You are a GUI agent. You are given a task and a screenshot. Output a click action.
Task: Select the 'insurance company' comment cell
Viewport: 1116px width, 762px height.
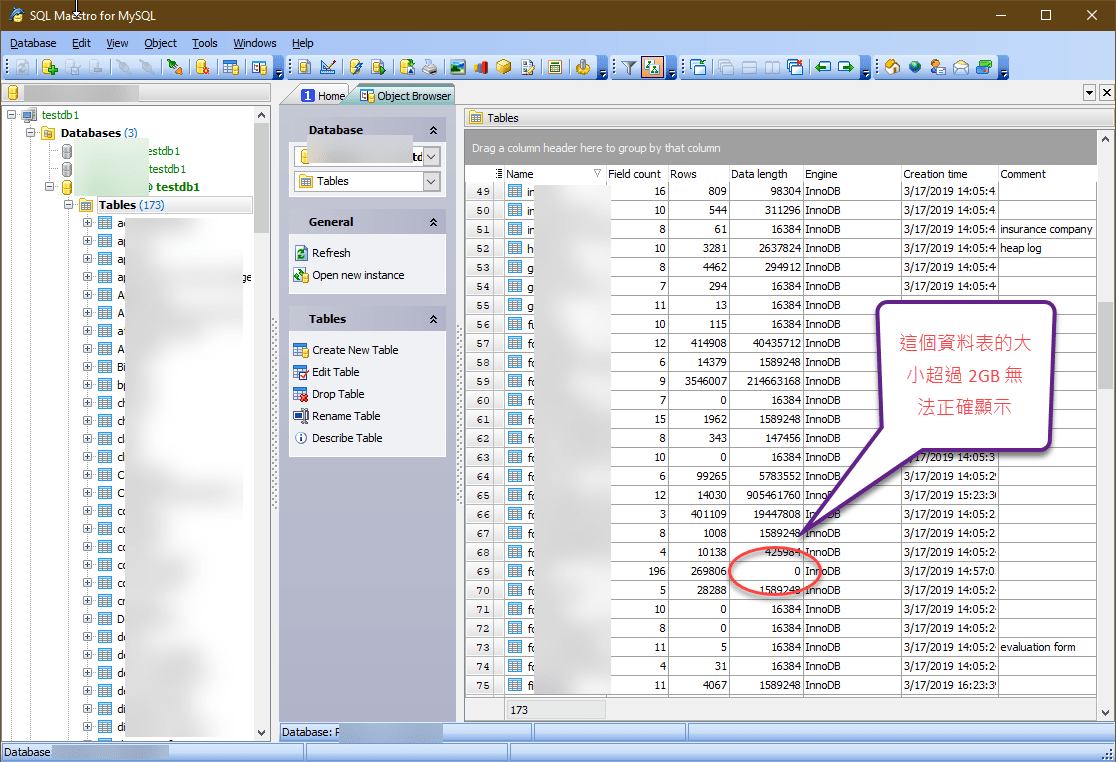pyautogui.click(x=1046, y=229)
